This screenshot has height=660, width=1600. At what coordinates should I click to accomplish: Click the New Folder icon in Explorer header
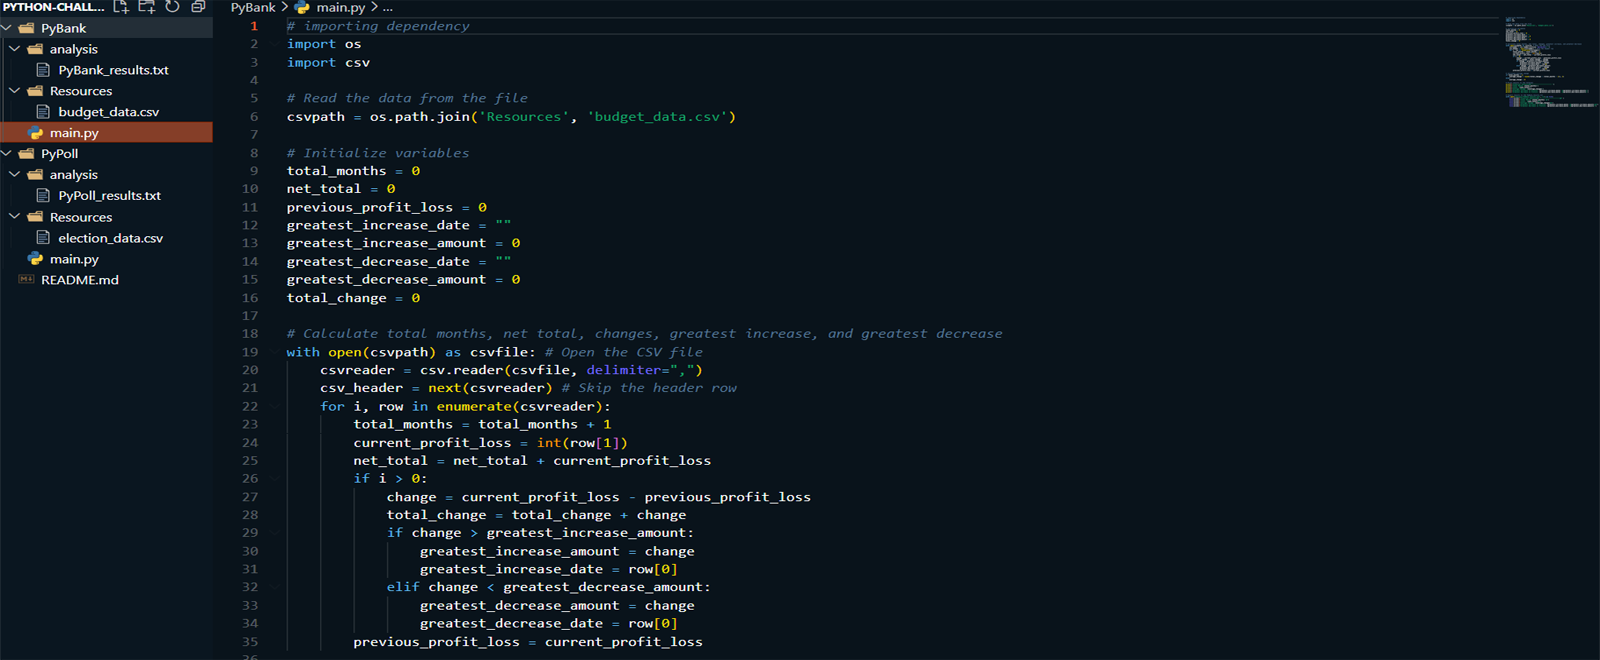[147, 7]
